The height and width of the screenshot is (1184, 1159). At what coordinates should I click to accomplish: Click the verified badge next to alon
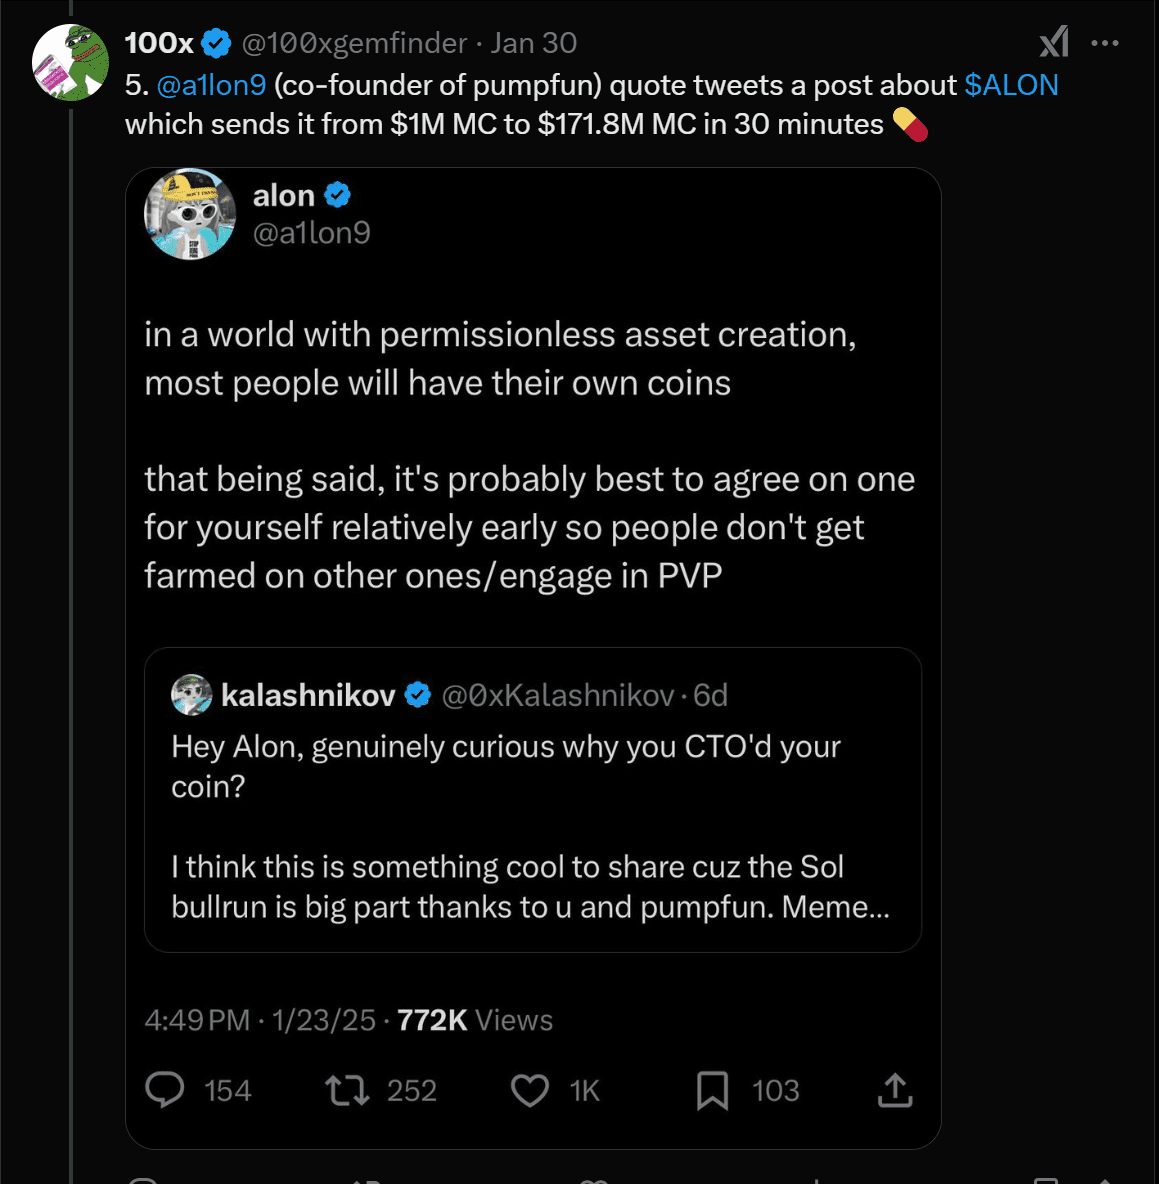(x=338, y=195)
